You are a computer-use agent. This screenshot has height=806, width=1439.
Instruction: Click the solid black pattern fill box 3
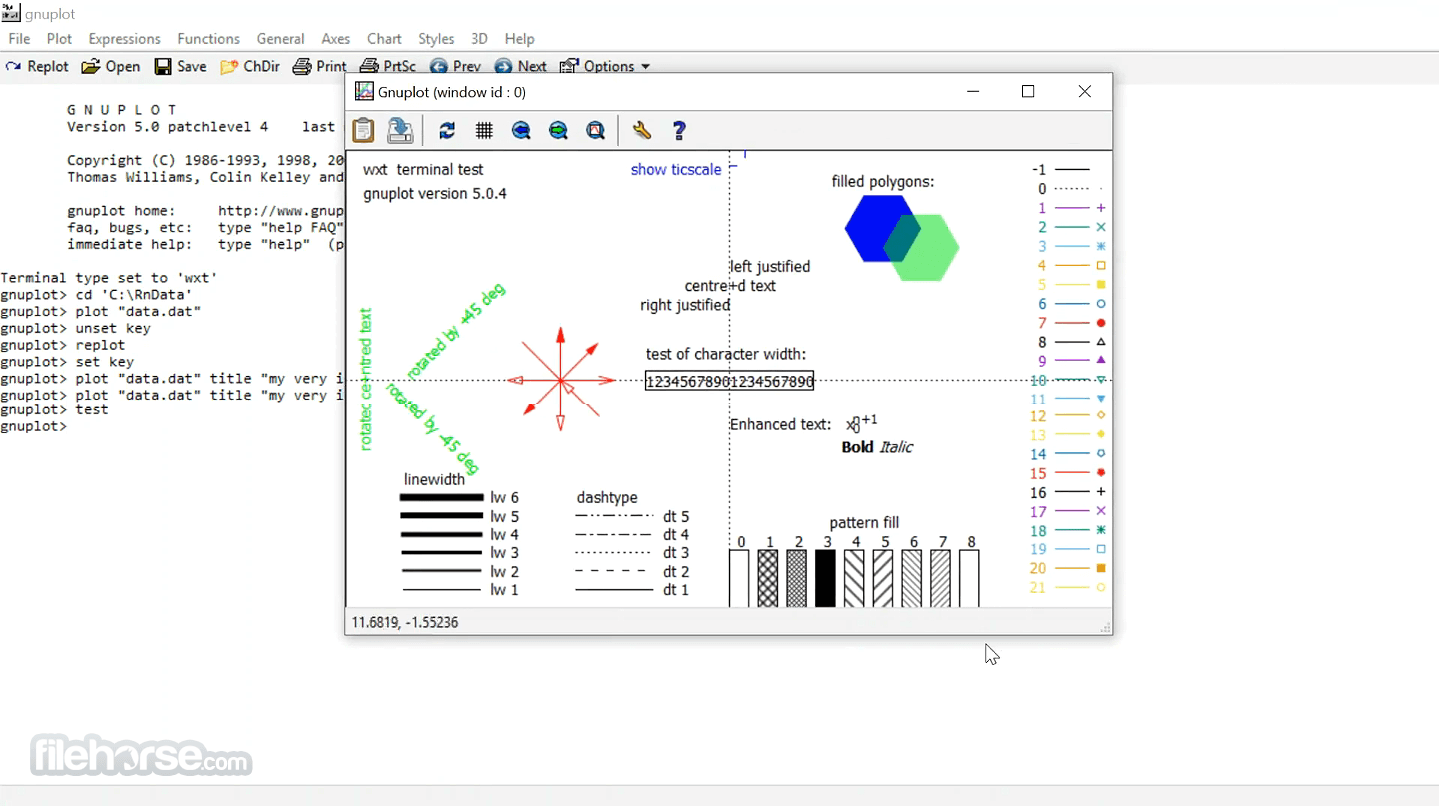click(825, 578)
